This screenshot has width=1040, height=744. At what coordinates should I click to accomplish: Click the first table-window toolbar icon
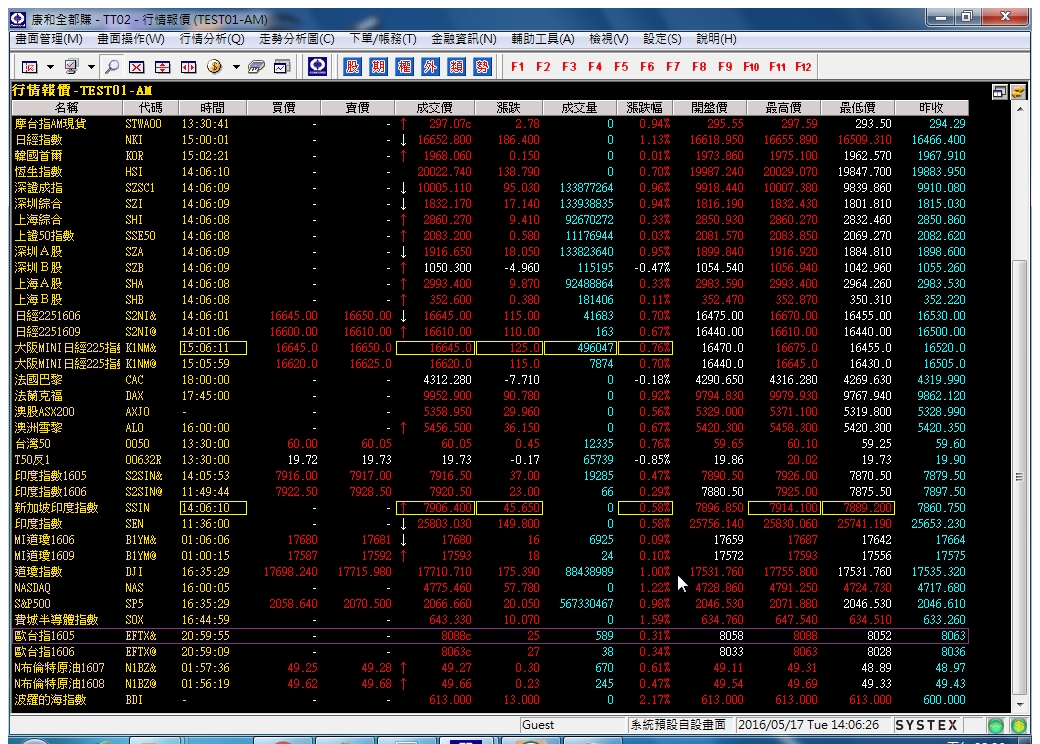[x=30, y=66]
